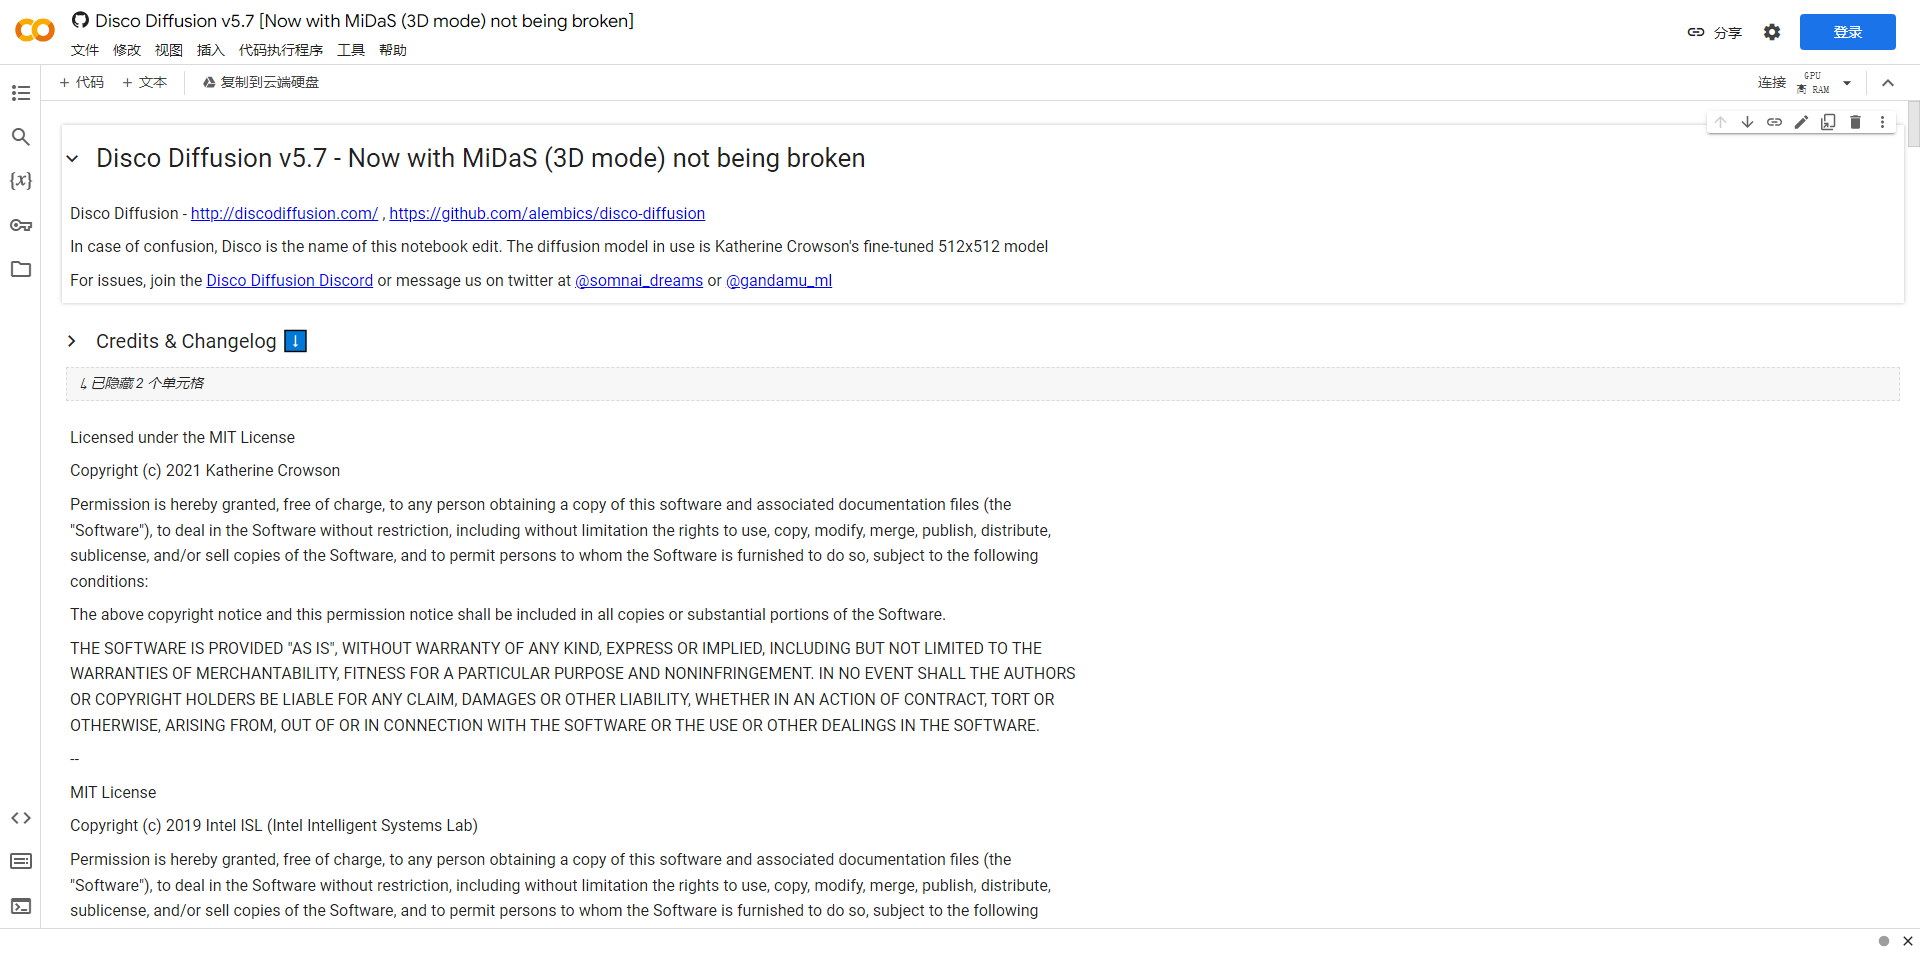Open the Disco Diffusion Discord link
The width and height of the screenshot is (1920, 953).
[x=290, y=281]
